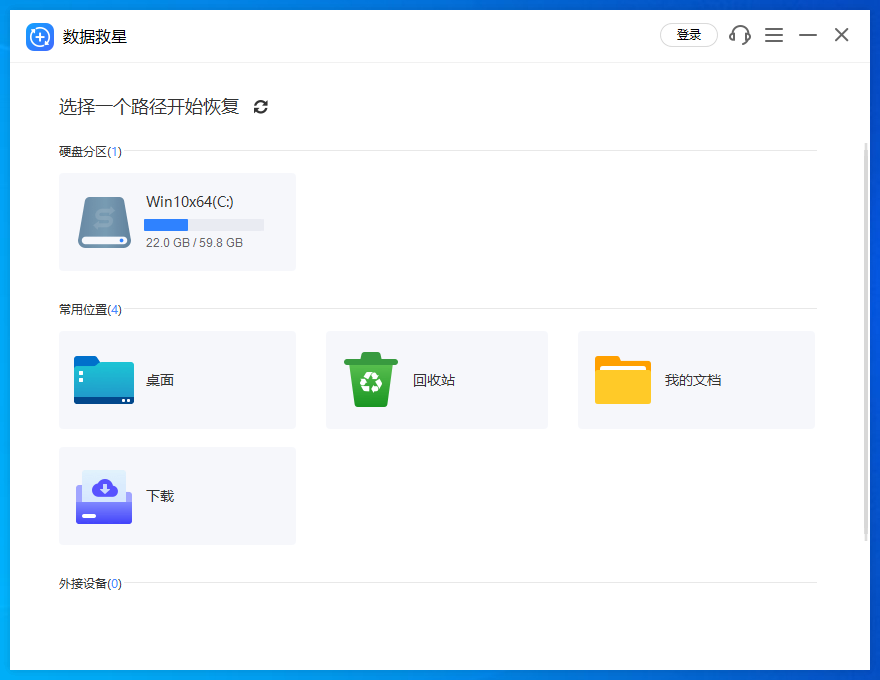880x680 pixels.
Task: Click the 数据救星 app logo icon
Action: [40, 37]
